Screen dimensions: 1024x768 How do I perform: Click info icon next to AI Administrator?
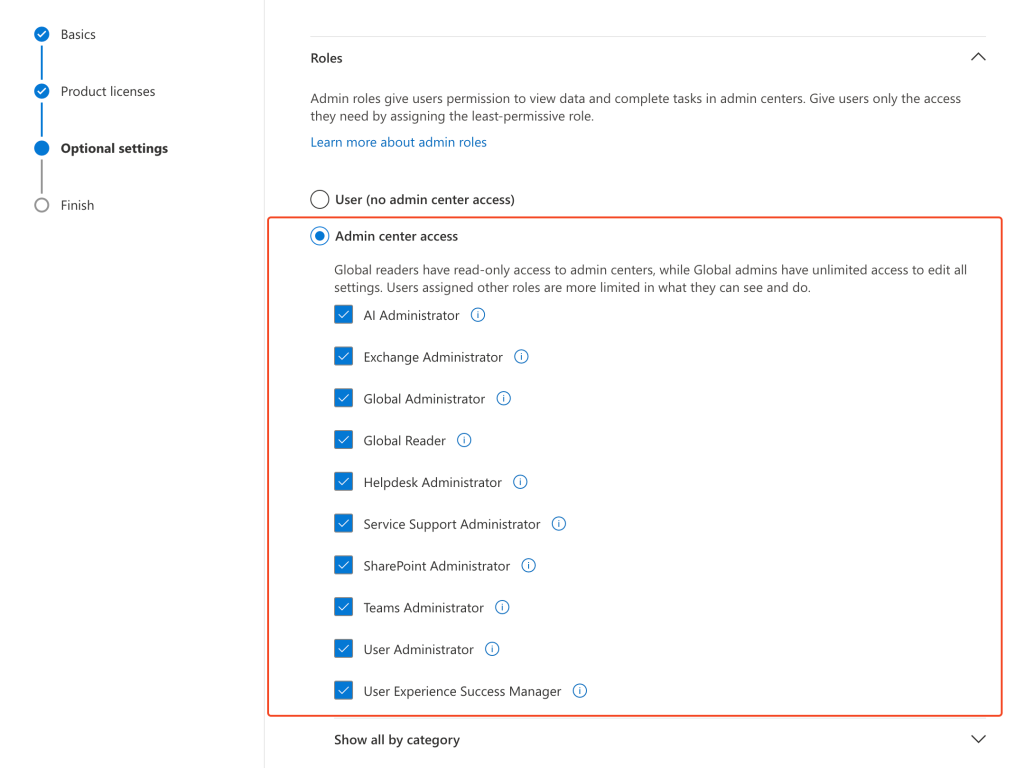coord(478,315)
